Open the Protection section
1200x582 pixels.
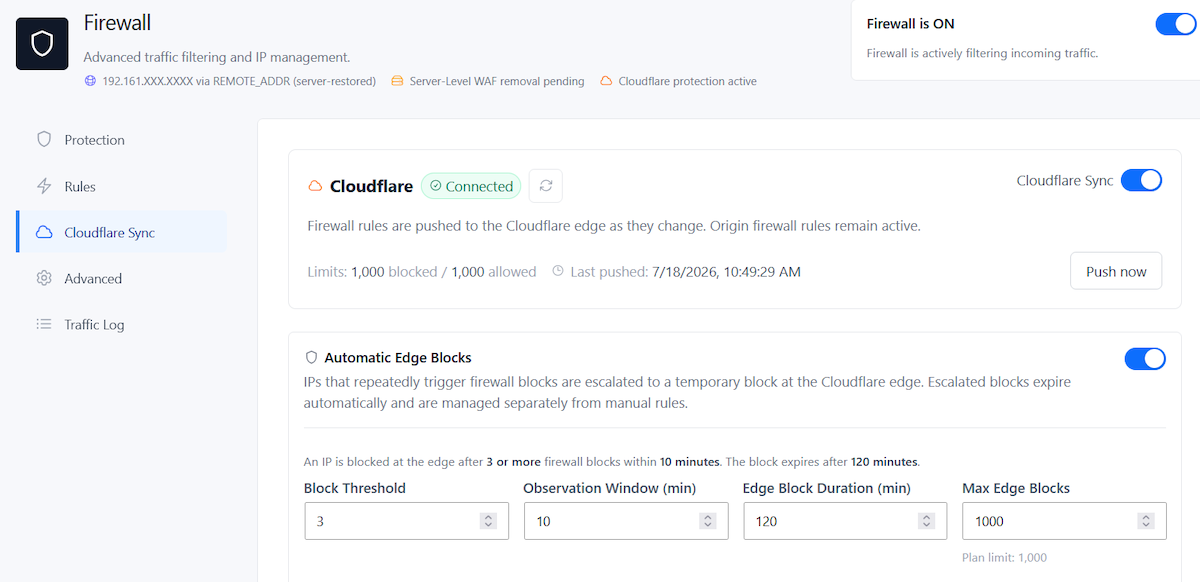(122, 140)
